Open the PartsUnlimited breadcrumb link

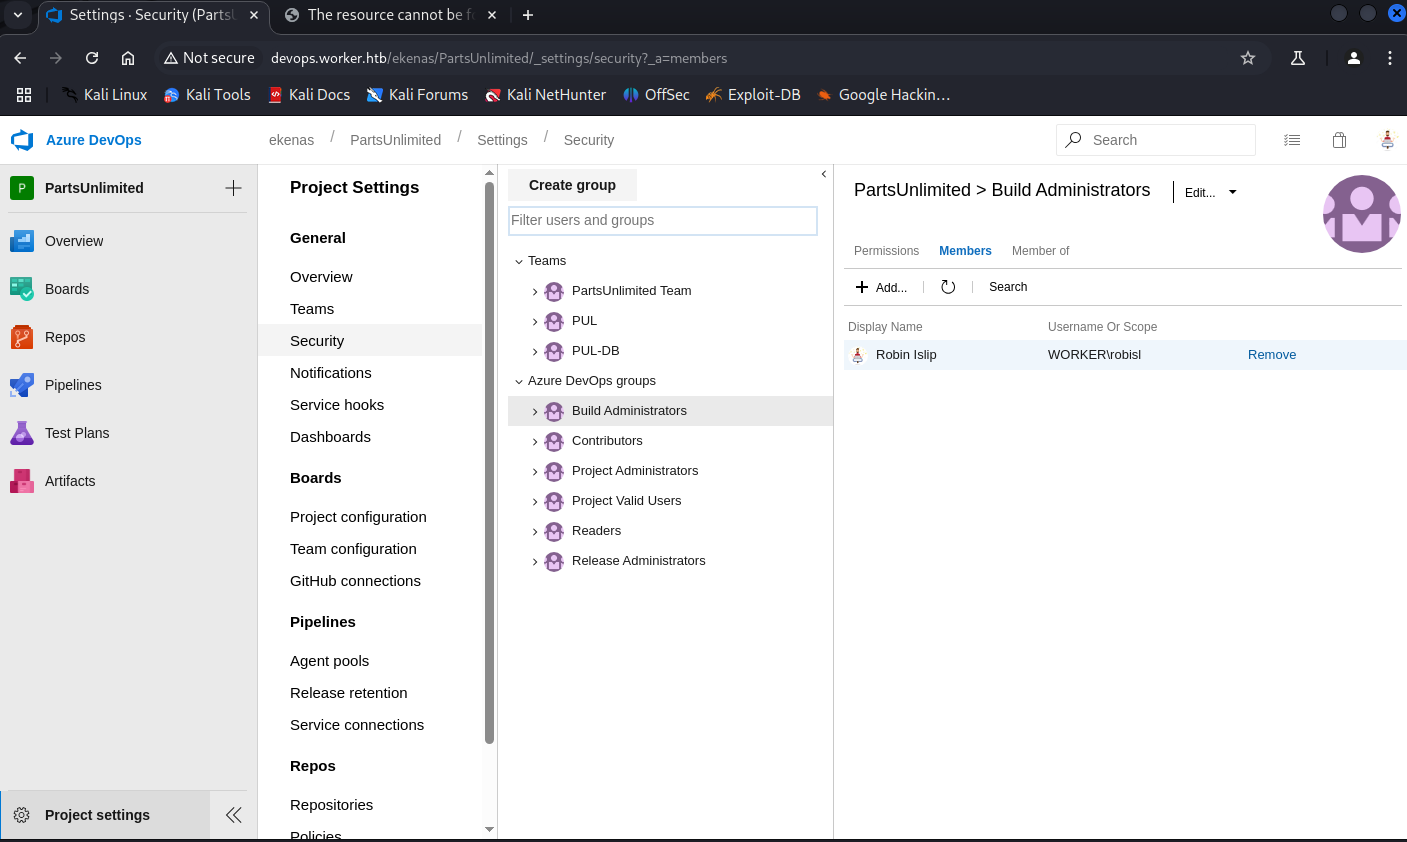[x=395, y=140]
